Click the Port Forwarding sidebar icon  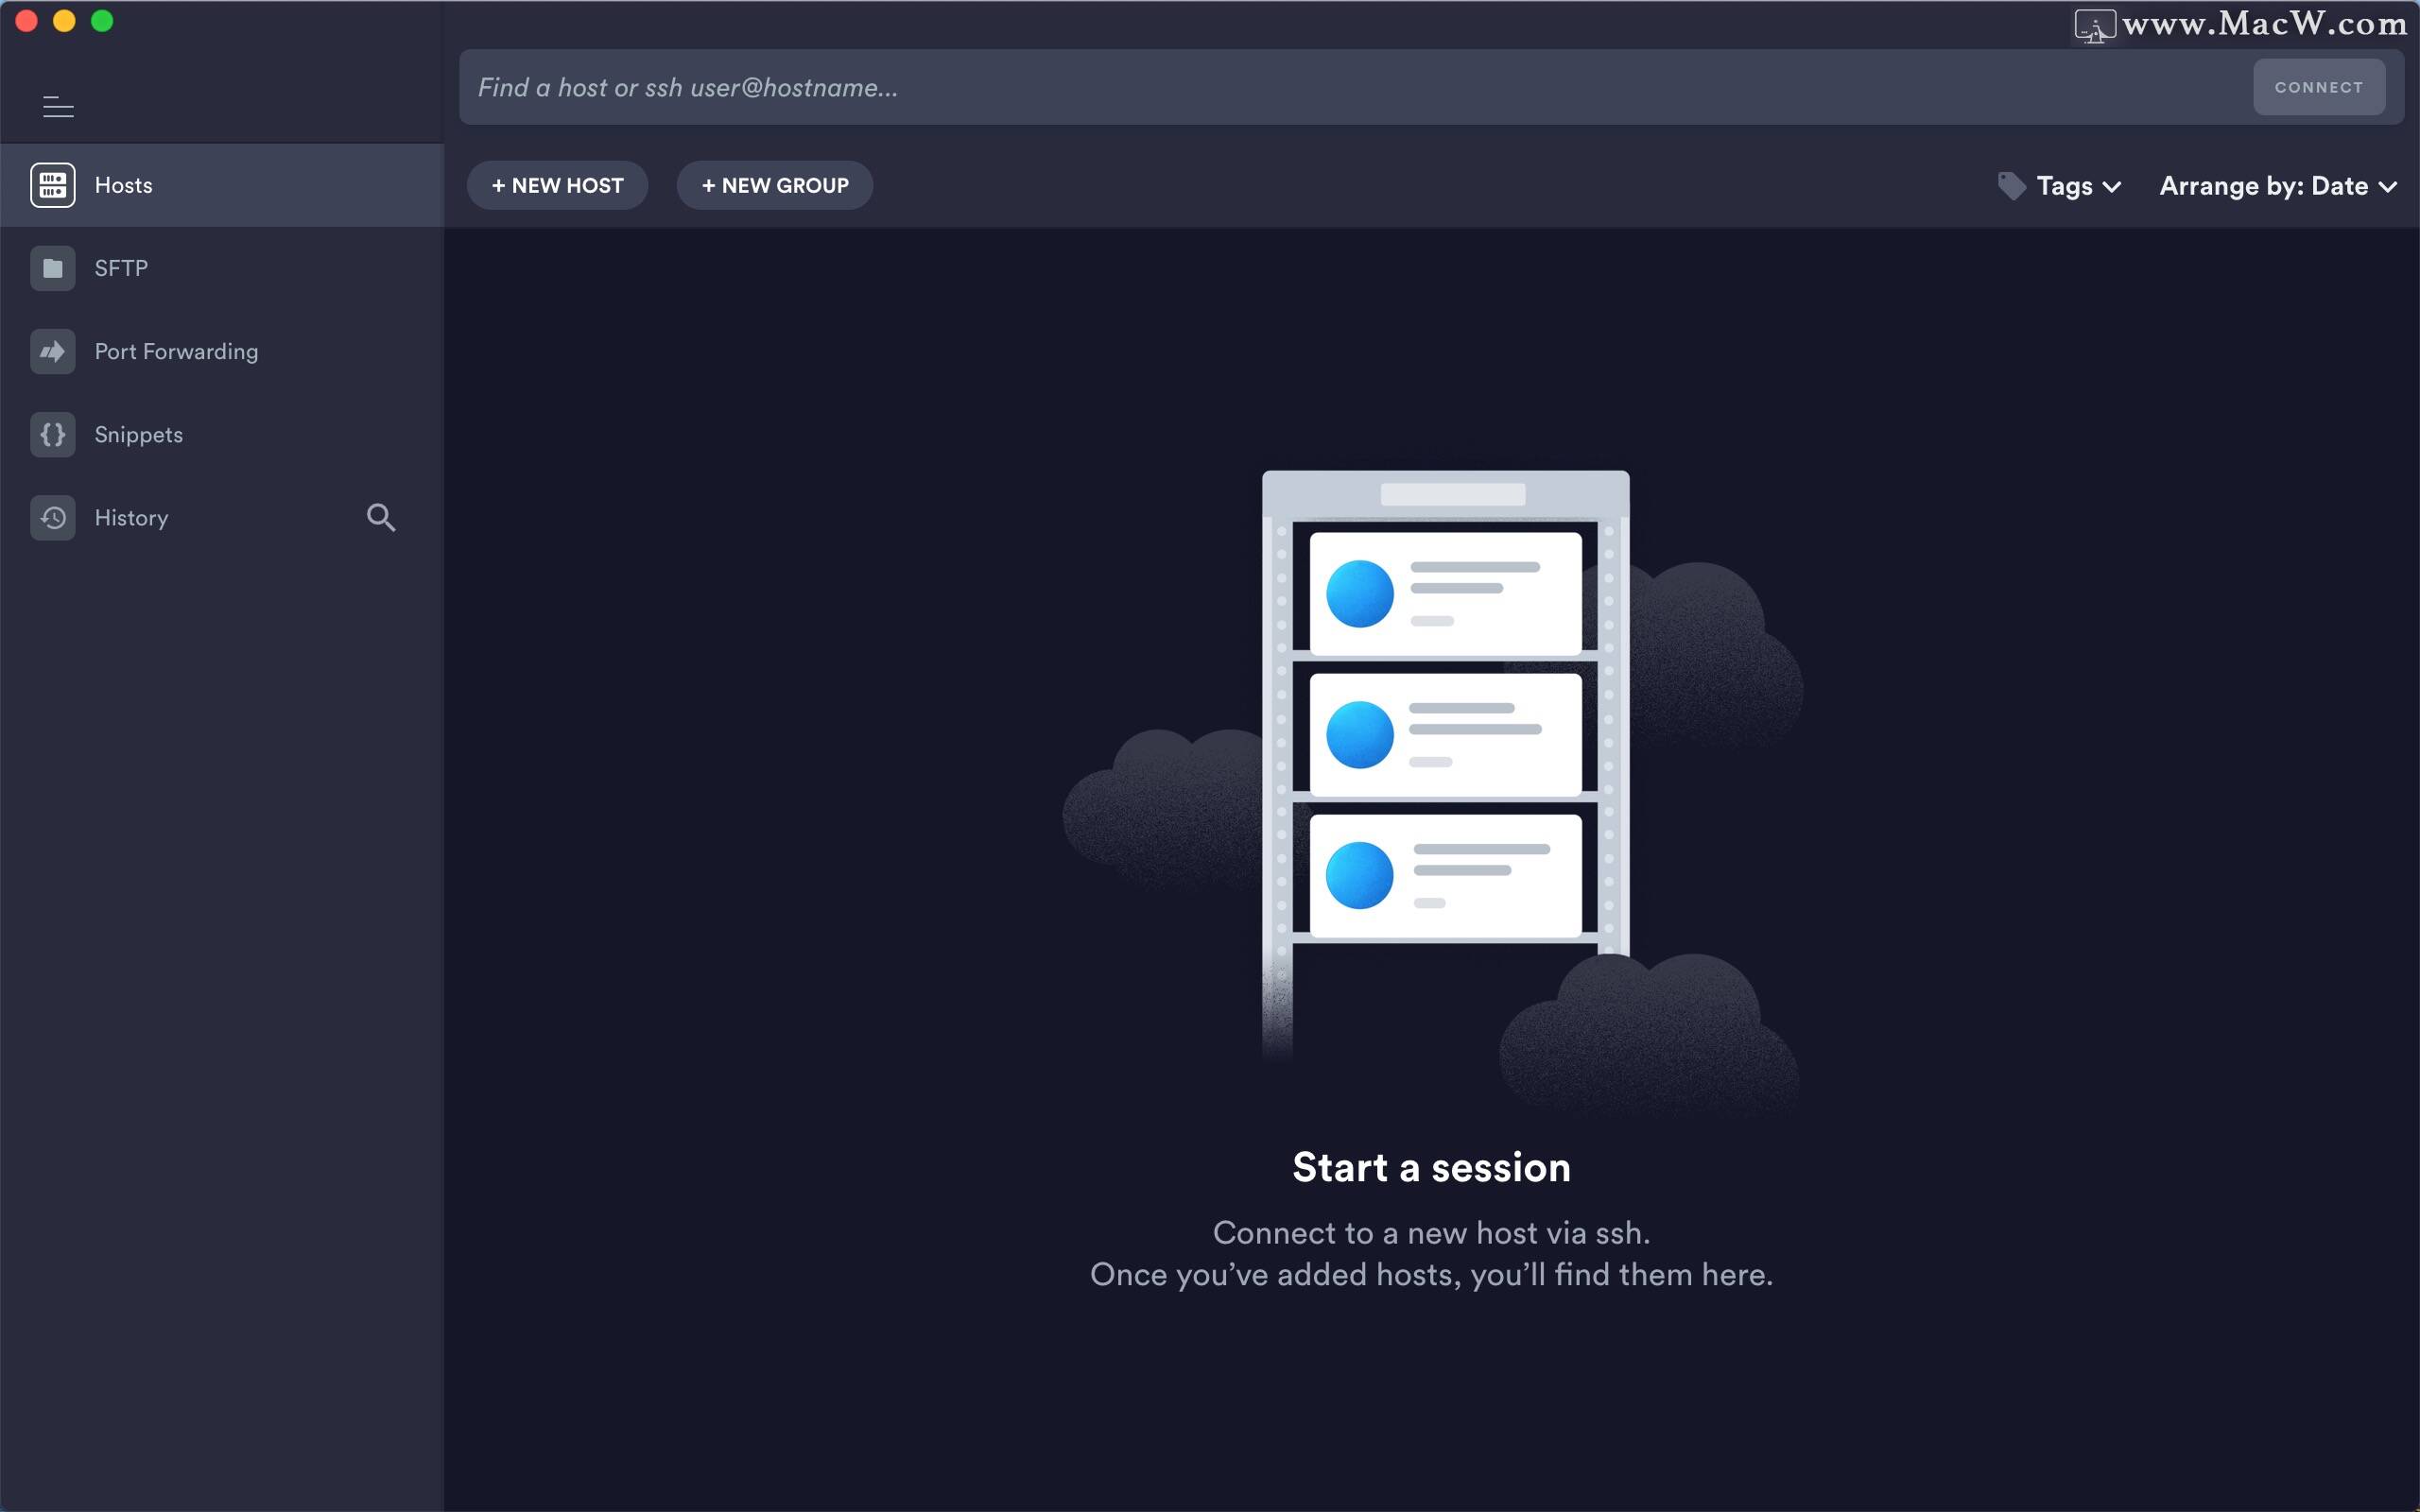tap(52, 349)
